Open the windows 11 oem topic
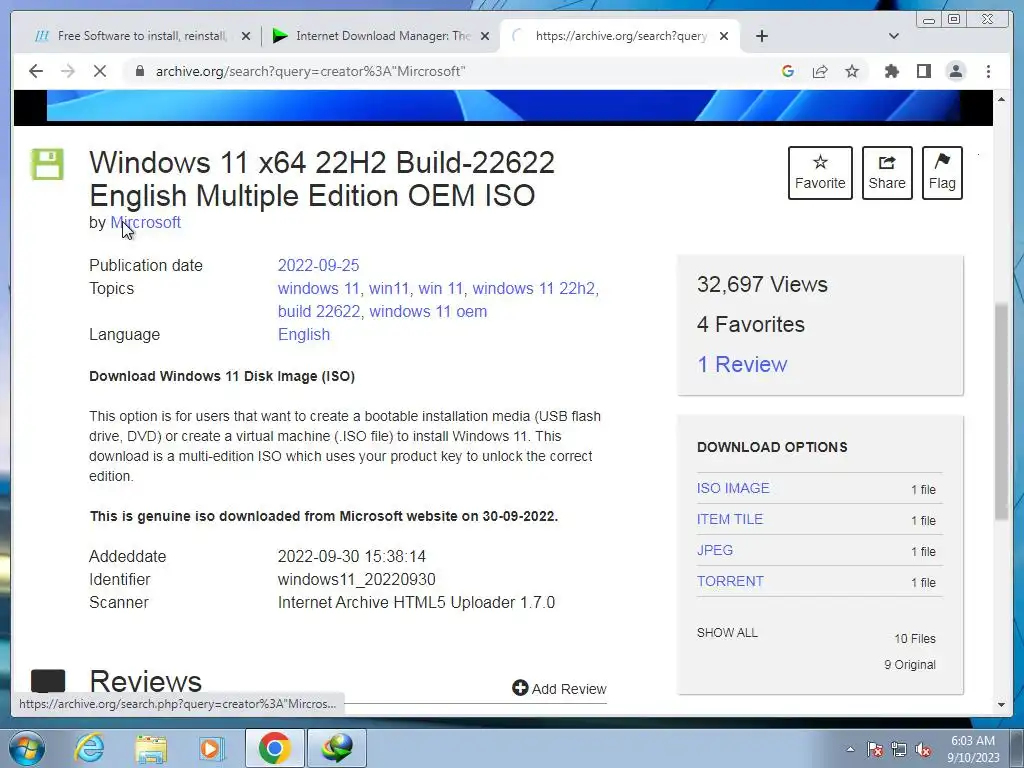This screenshot has height=768, width=1024. 428,312
